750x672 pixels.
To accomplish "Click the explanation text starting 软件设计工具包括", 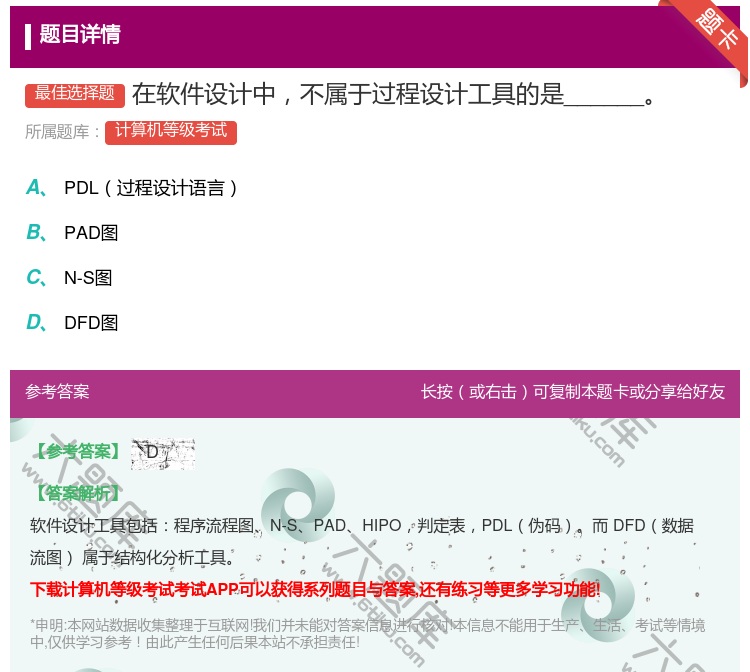I will [362, 541].
